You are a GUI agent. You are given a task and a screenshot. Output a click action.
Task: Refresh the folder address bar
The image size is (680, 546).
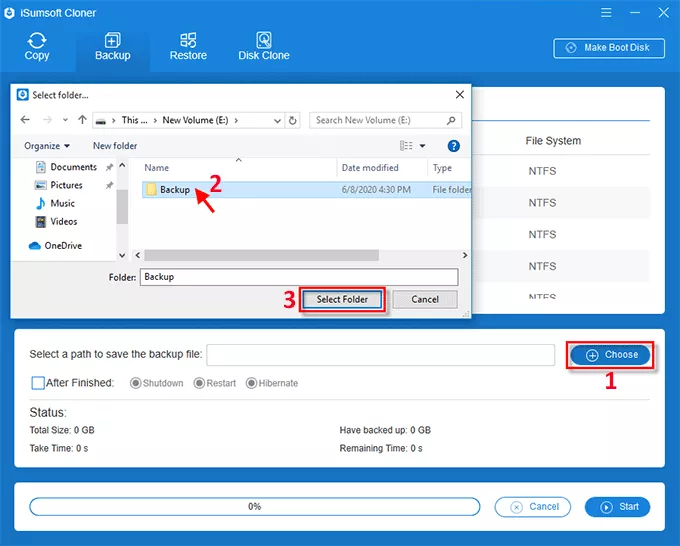point(292,120)
